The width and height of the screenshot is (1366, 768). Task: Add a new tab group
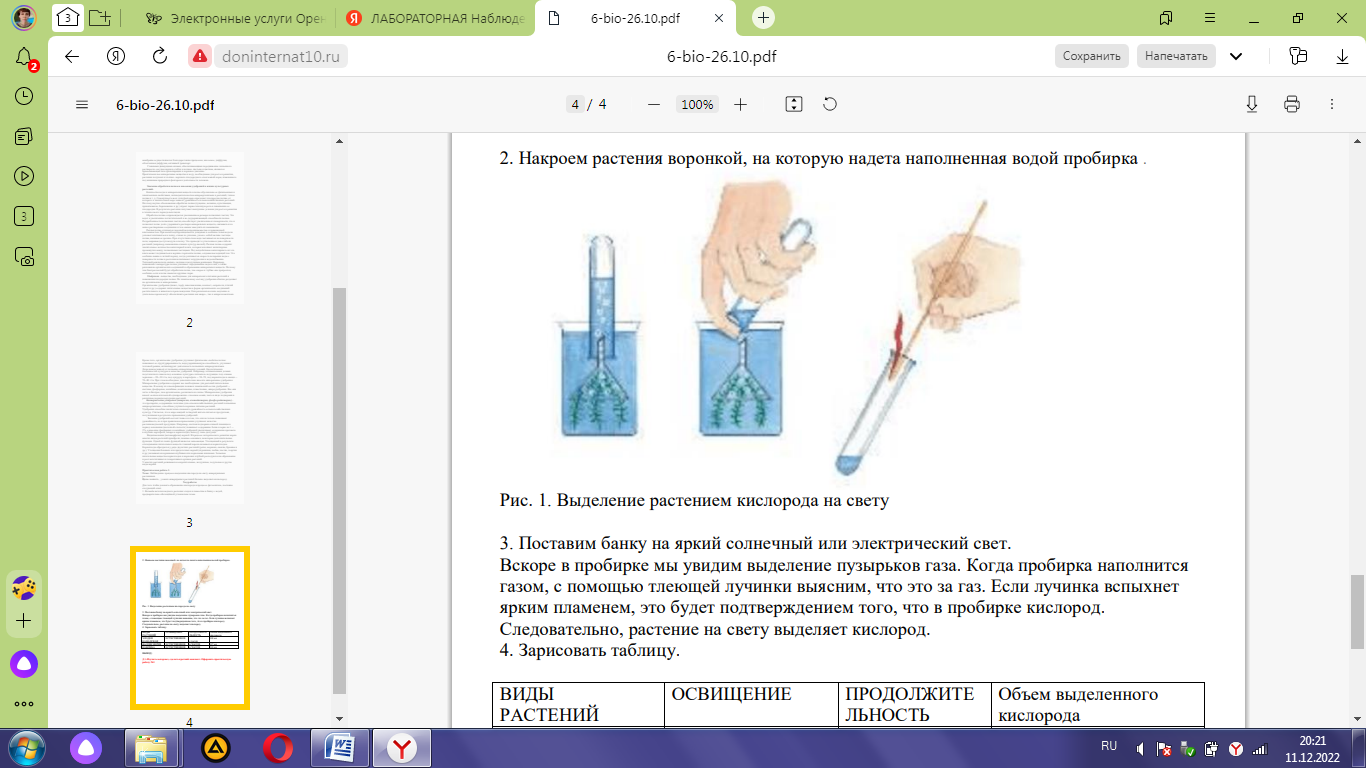coord(99,17)
